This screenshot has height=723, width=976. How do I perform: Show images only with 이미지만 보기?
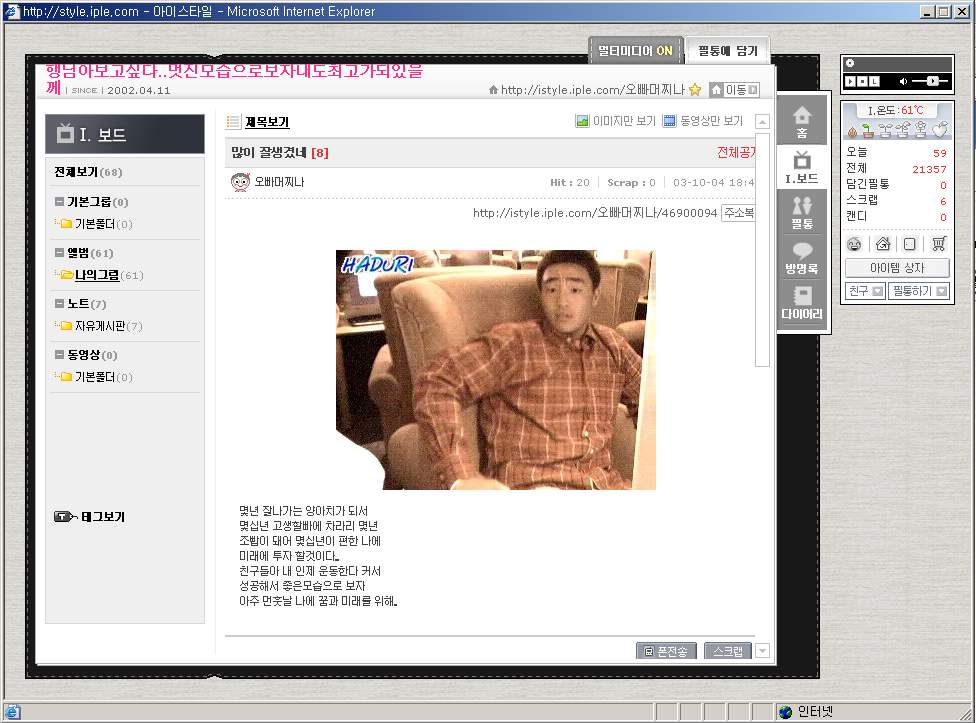[616, 121]
